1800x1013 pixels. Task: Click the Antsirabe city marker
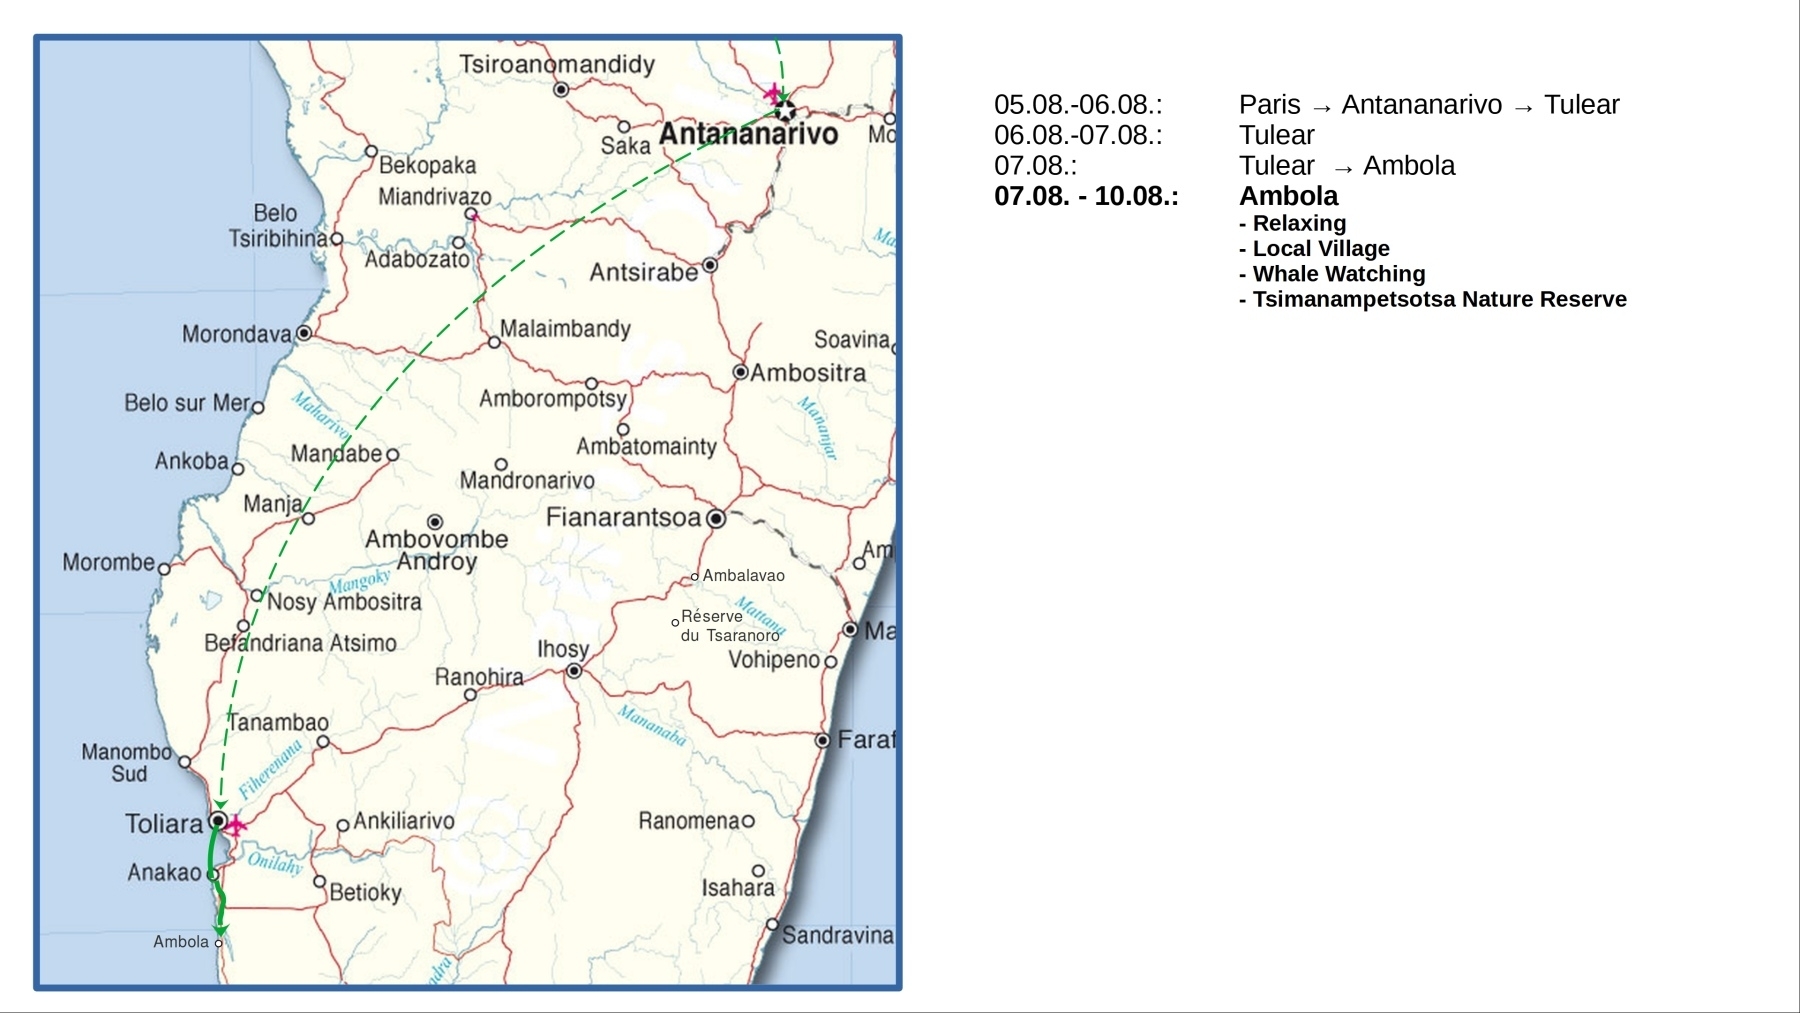(710, 265)
